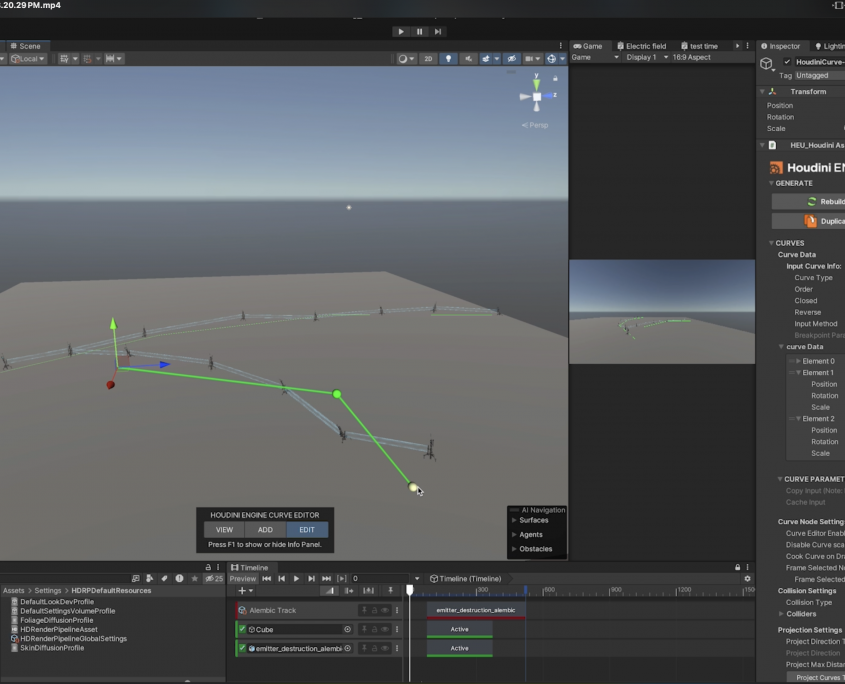Click the Timeline play button
Screen dimensions: 845x684
pyautogui.click(x=296, y=579)
